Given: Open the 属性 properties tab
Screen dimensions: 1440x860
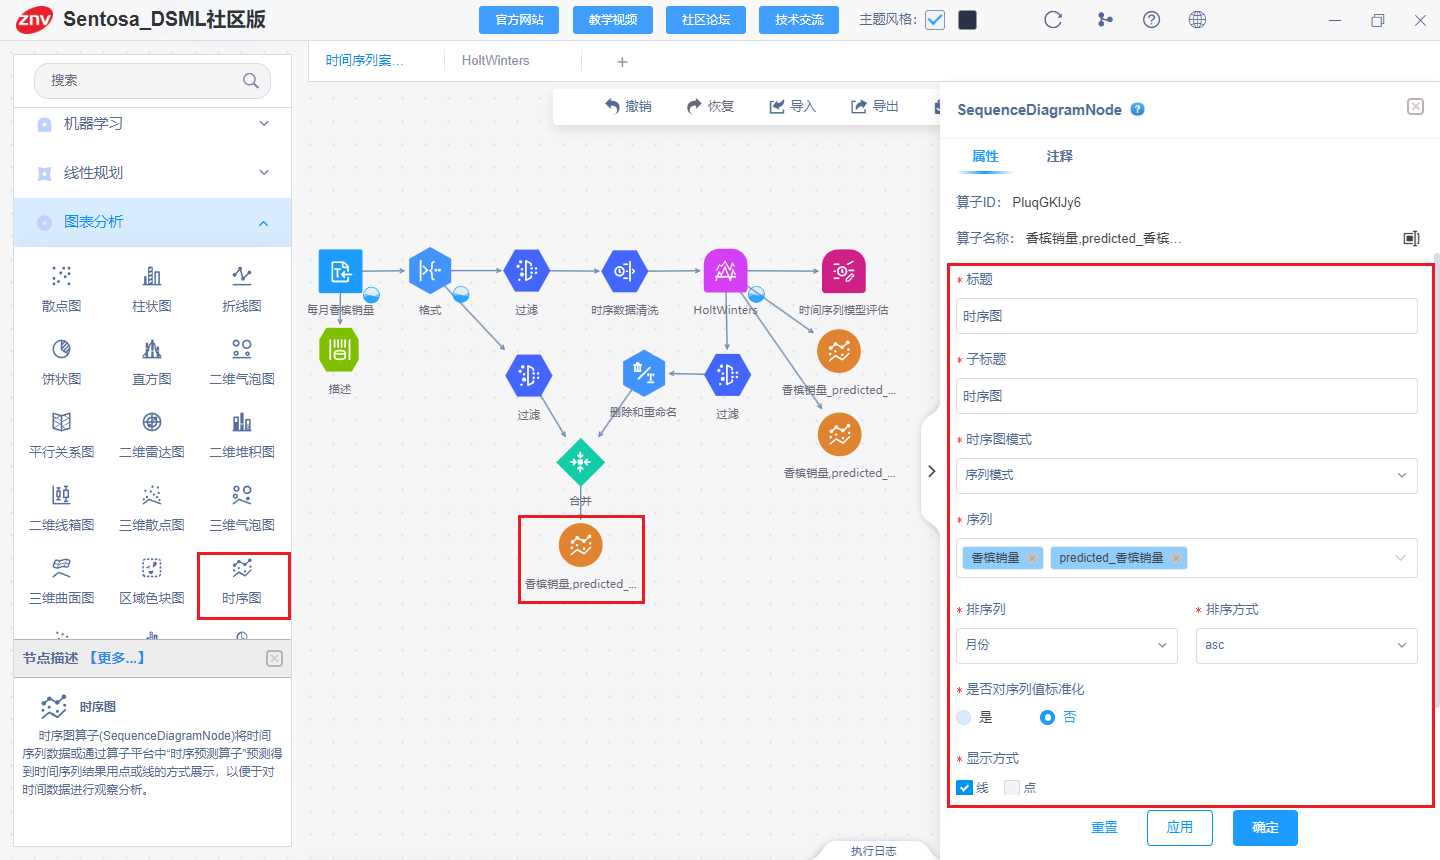Looking at the screenshot, I should 985,156.
